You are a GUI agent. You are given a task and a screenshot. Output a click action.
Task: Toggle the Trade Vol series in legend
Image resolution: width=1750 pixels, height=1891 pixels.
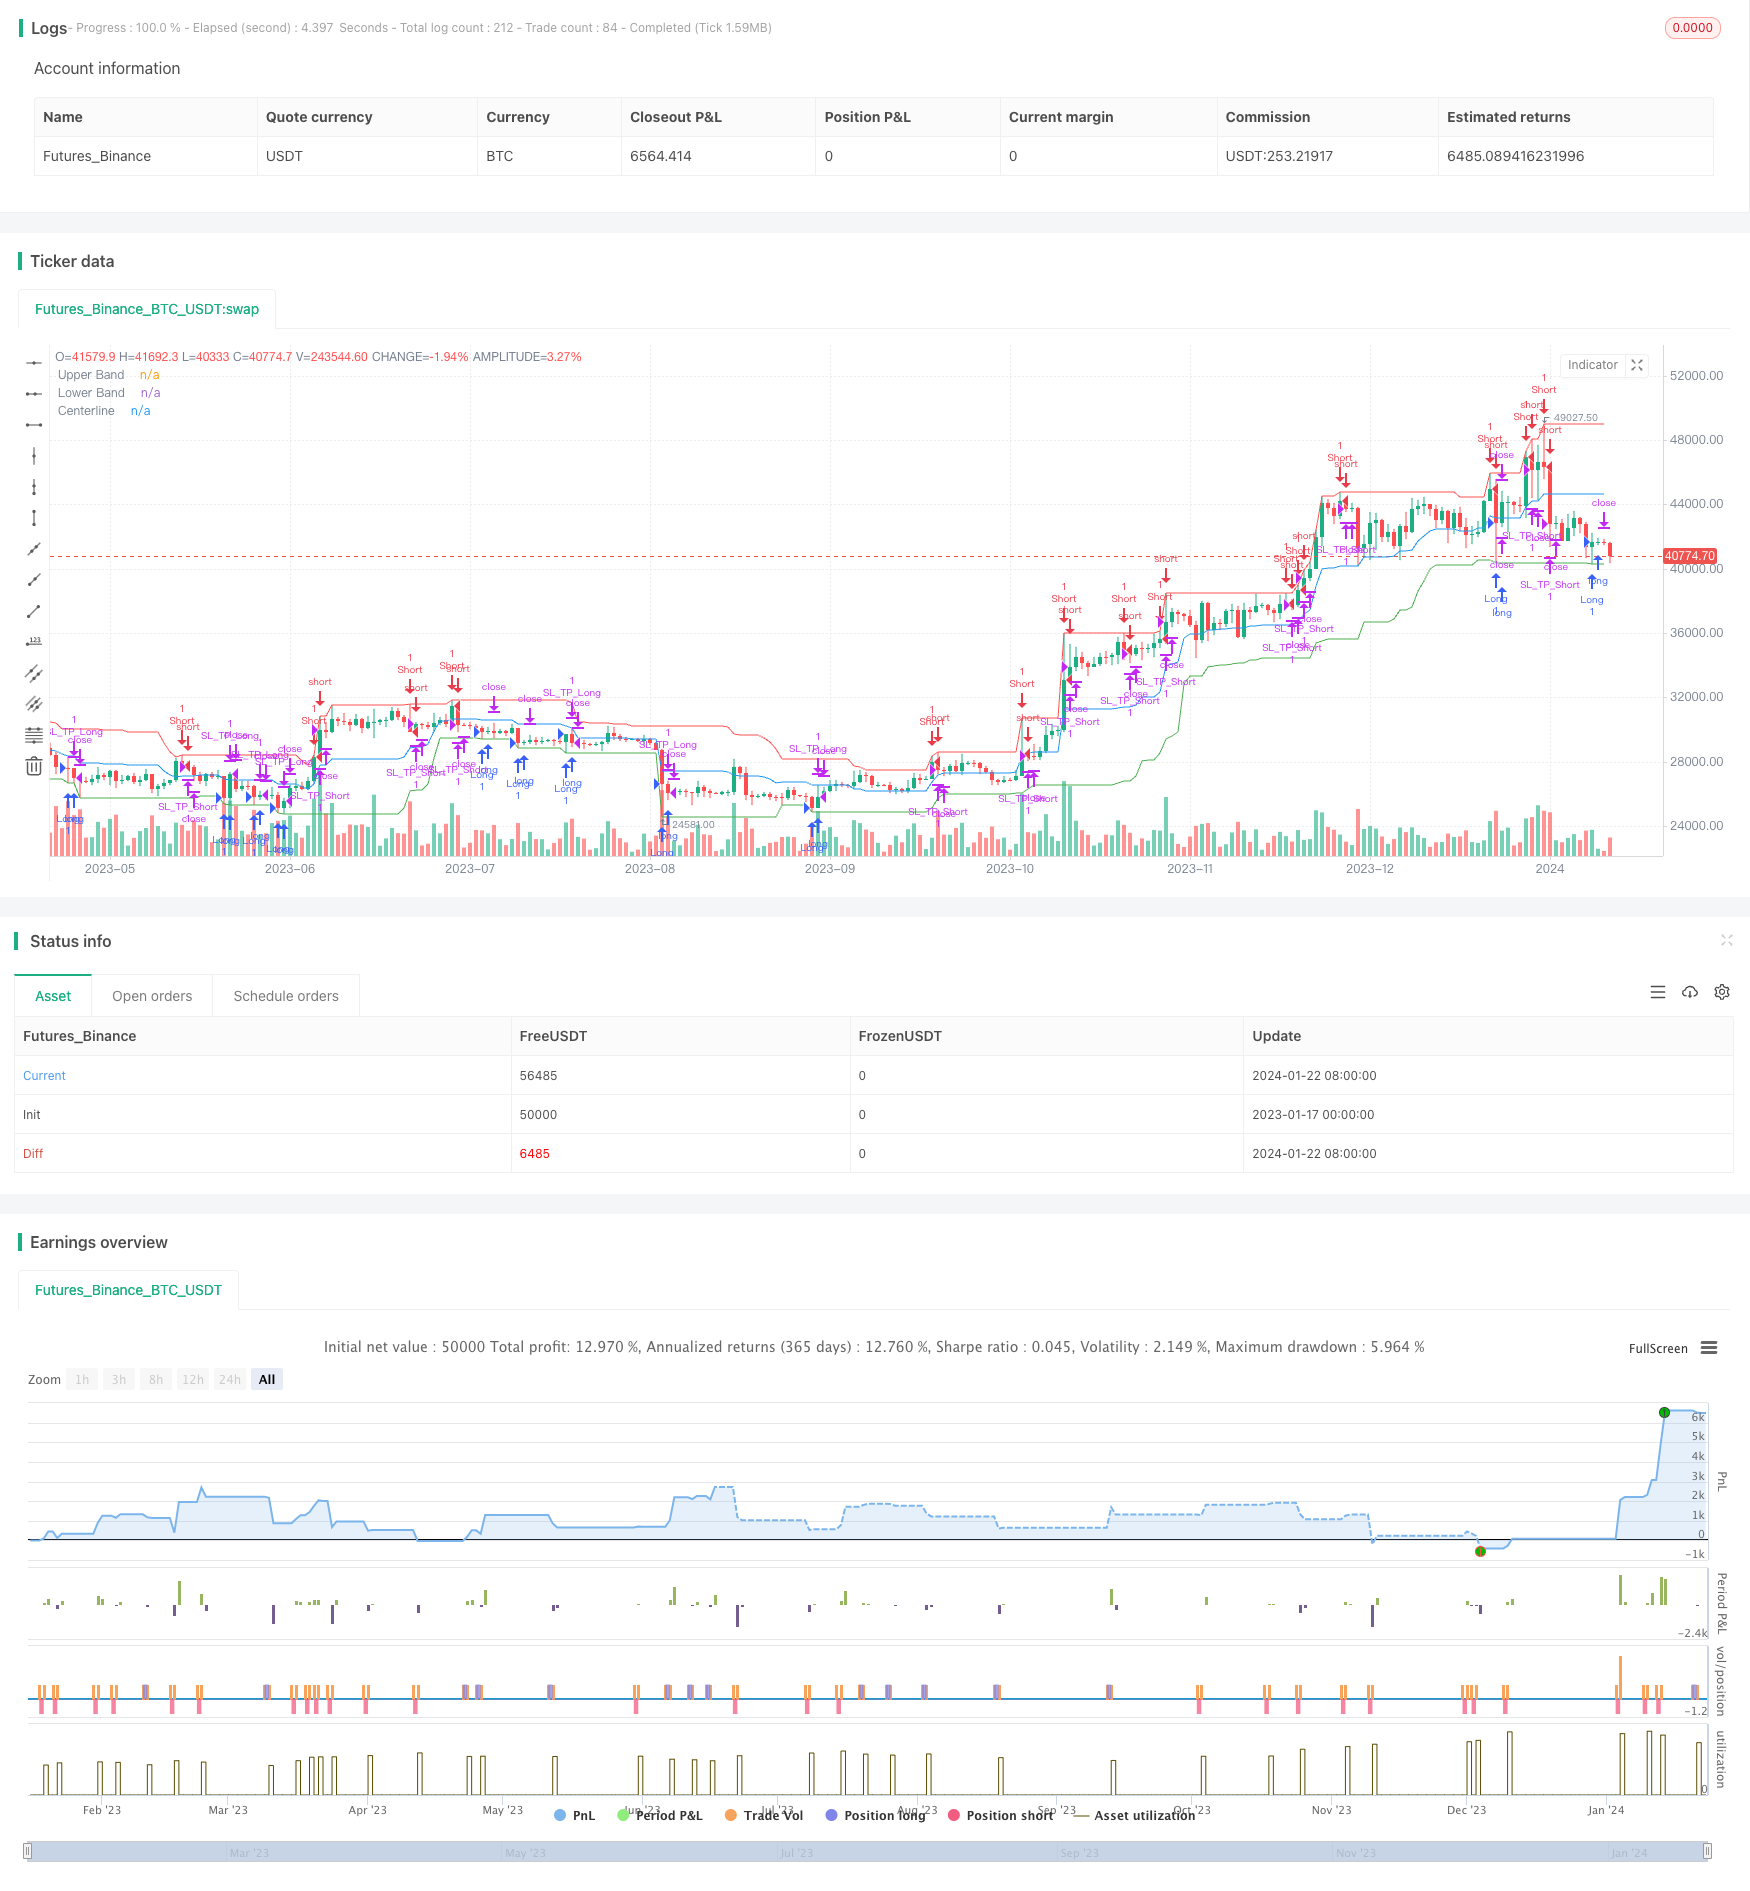[x=764, y=1815]
